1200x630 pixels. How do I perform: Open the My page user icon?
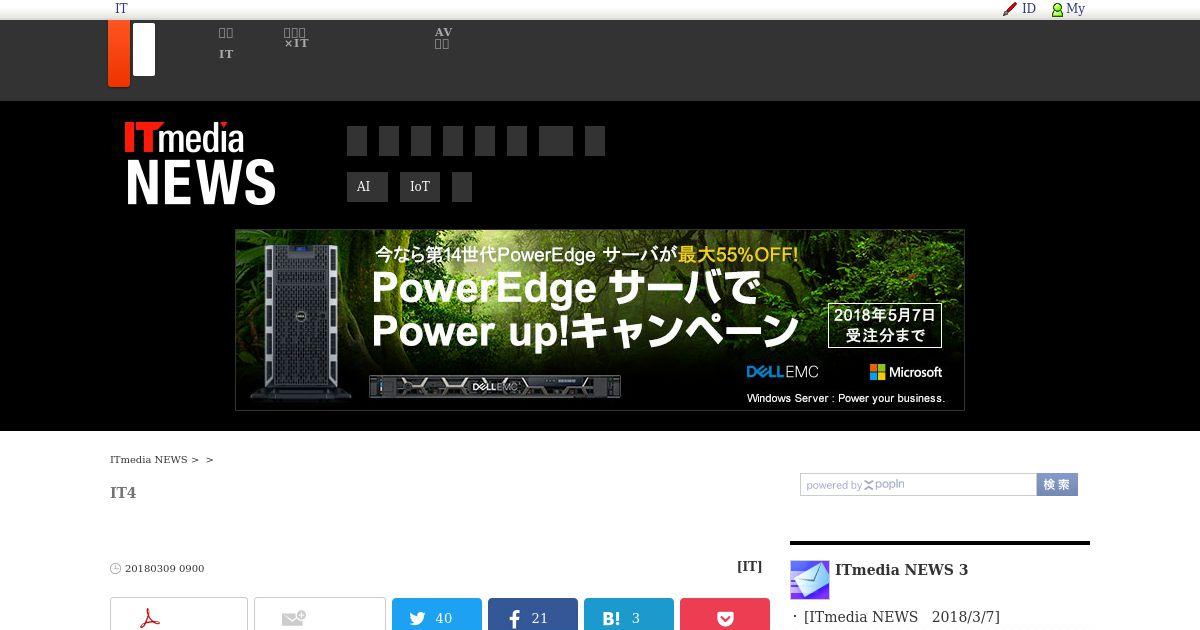(x=1057, y=10)
